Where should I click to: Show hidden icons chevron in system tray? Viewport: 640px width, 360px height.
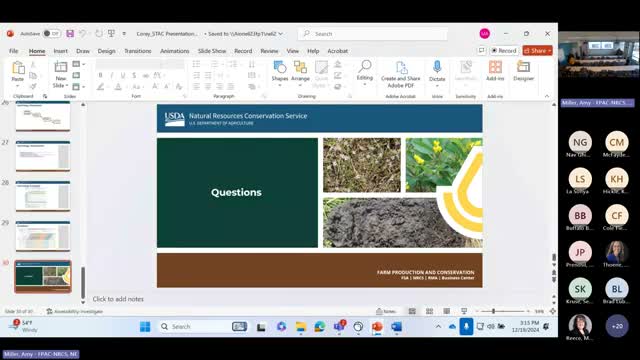(438, 327)
